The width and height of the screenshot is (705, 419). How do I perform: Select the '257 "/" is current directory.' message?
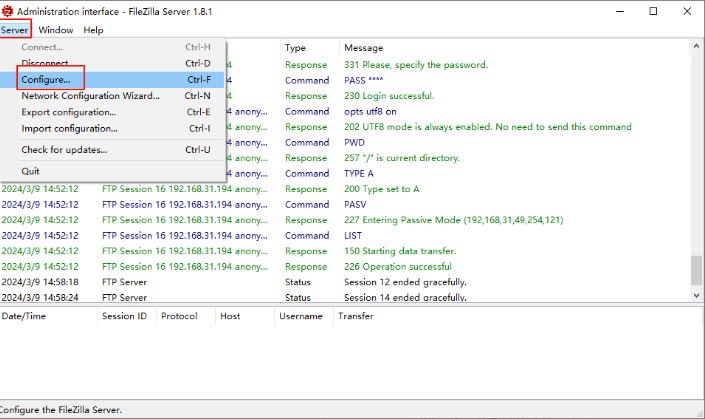[402, 158]
